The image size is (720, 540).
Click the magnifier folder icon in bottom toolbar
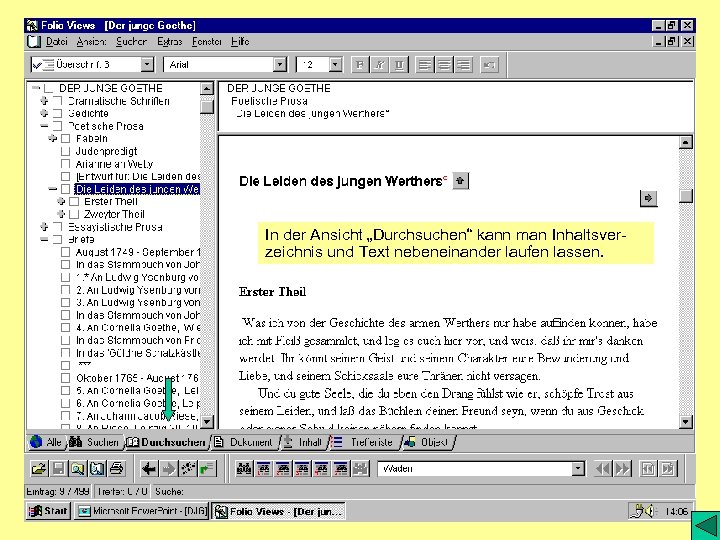click(x=78, y=468)
